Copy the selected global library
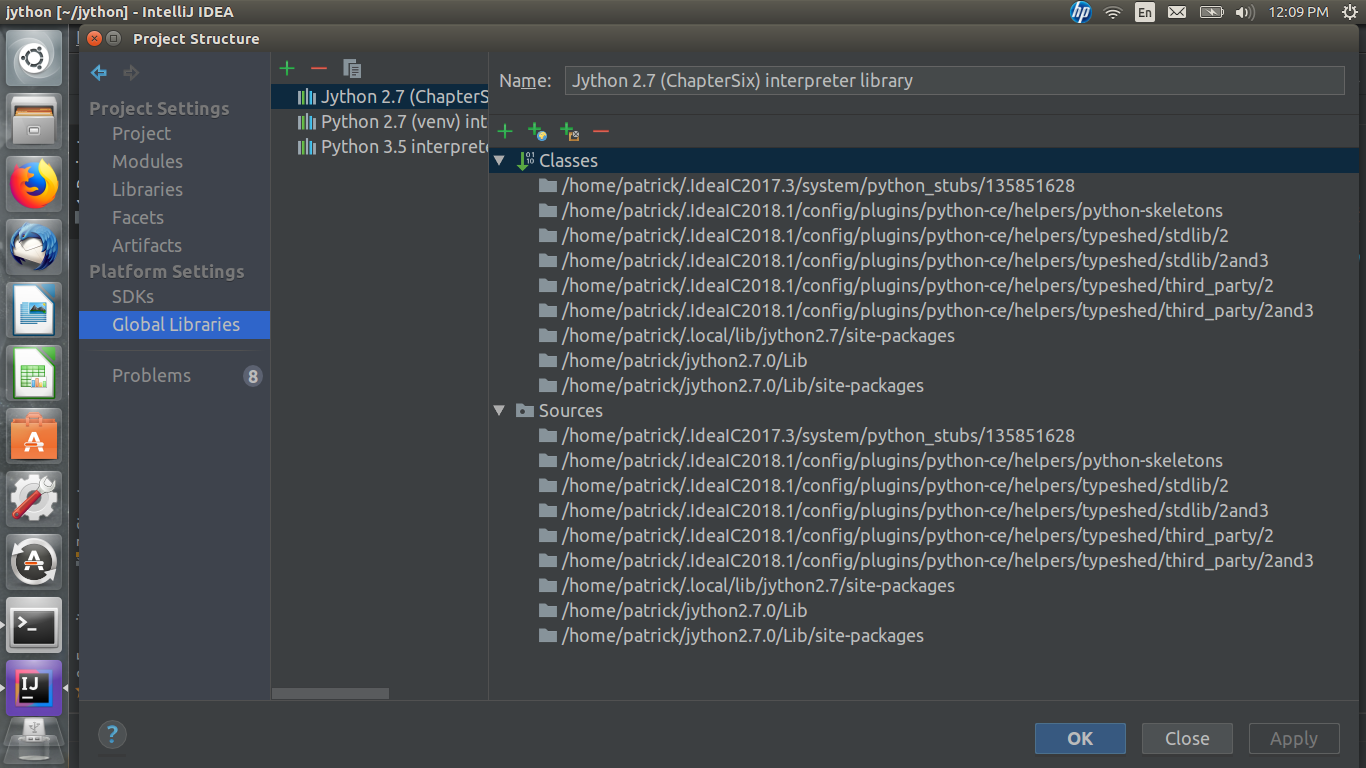Image resolution: width=1366 pixels, height=768 pixels. click(350, 68)
